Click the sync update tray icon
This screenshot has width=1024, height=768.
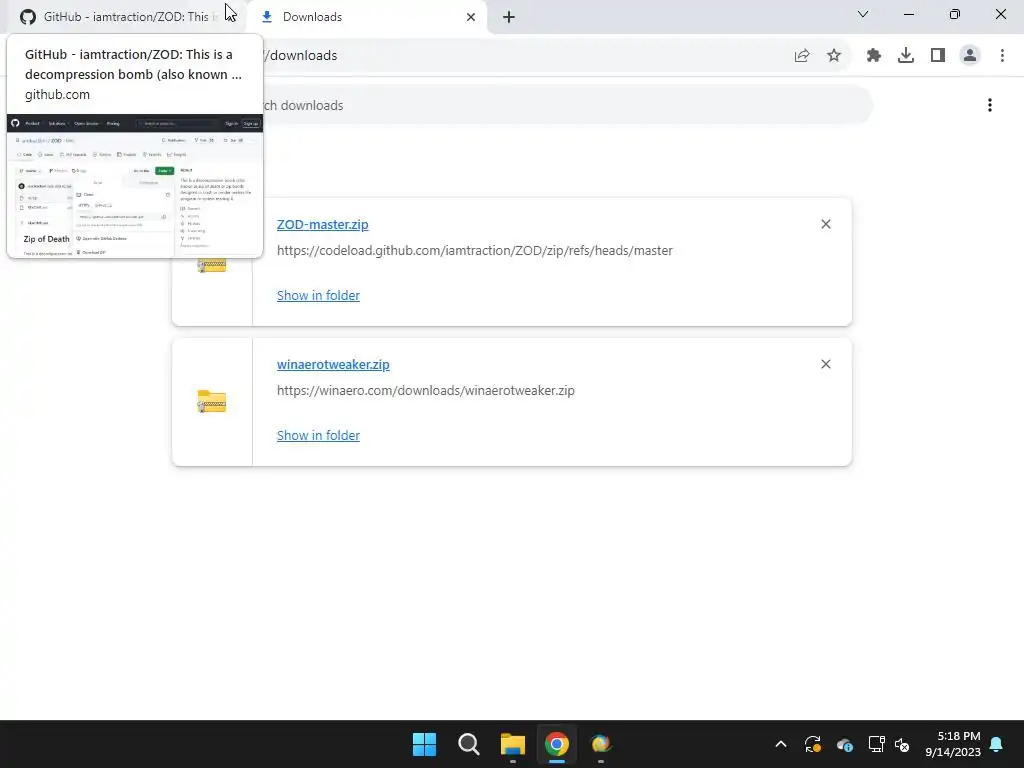[812, 744]
